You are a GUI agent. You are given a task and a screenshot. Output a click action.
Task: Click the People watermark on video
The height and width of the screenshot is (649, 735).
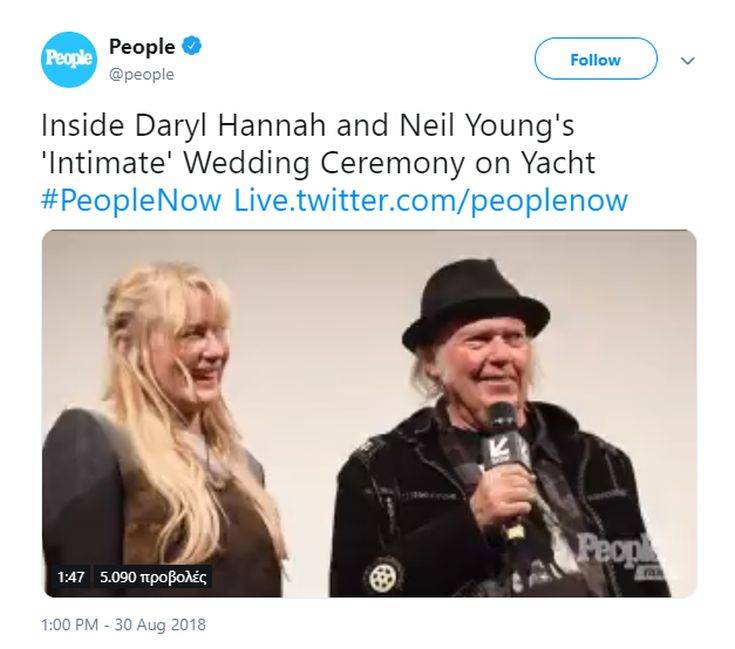click(616, 551)
